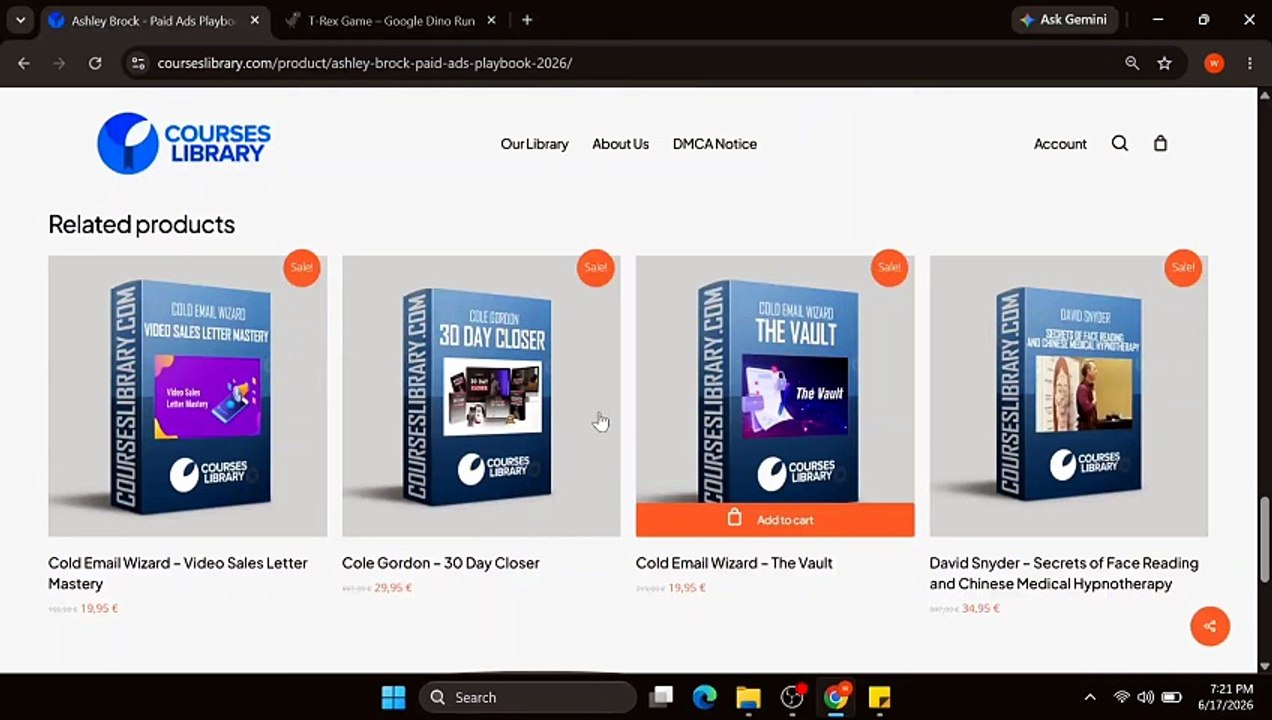Open the About Us menu item
The height and width of the screenshot is (720, 1272).
620,144
